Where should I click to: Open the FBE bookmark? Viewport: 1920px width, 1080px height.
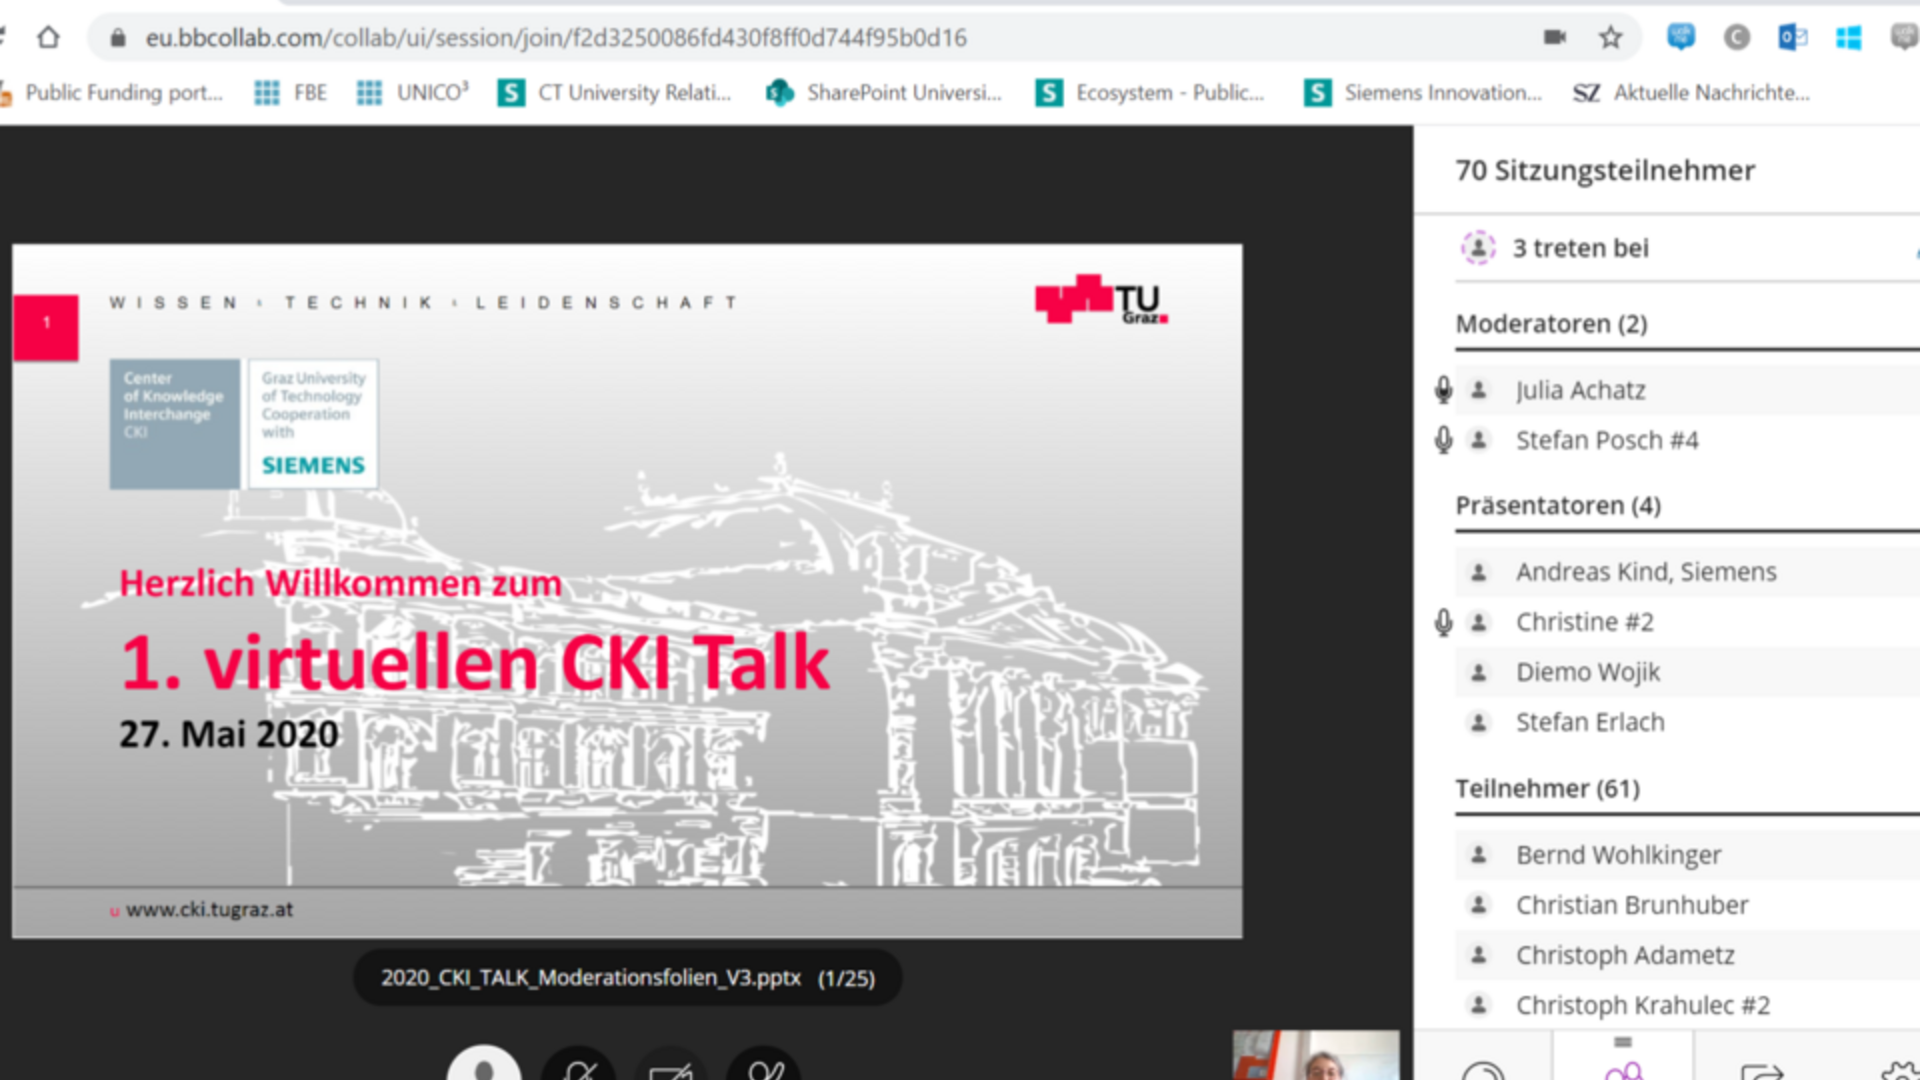click(291, 93)
